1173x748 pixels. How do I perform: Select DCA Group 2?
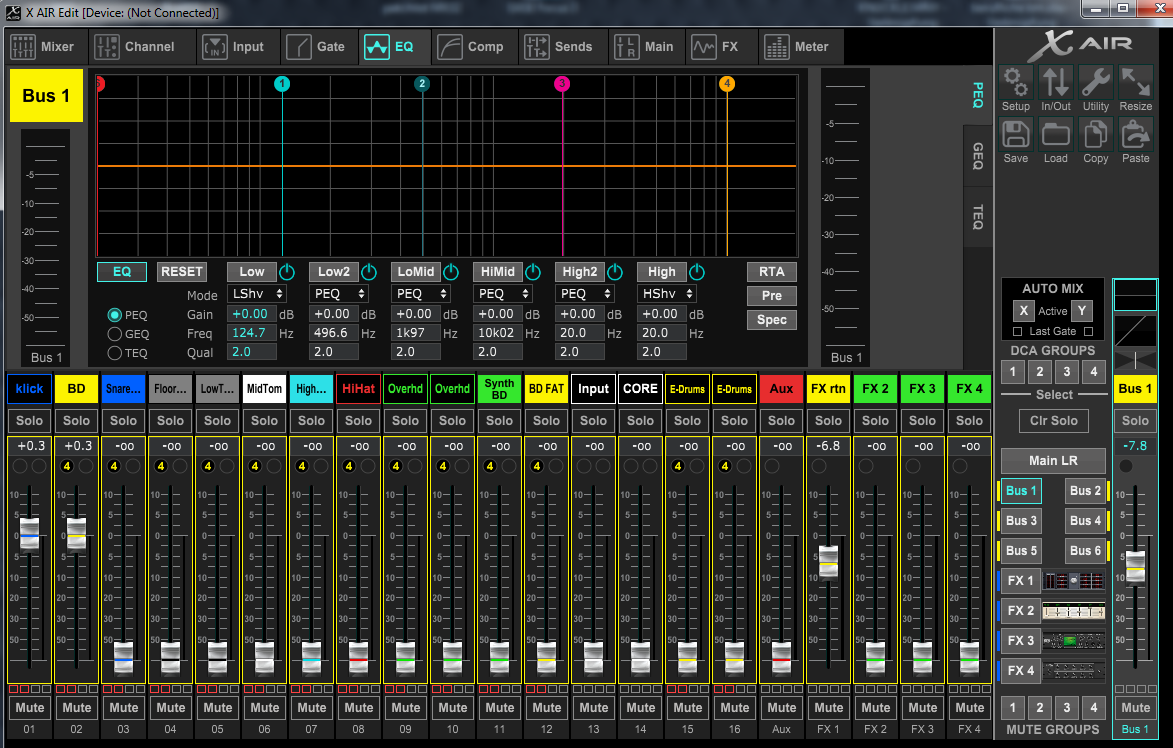click(1040, 371)
